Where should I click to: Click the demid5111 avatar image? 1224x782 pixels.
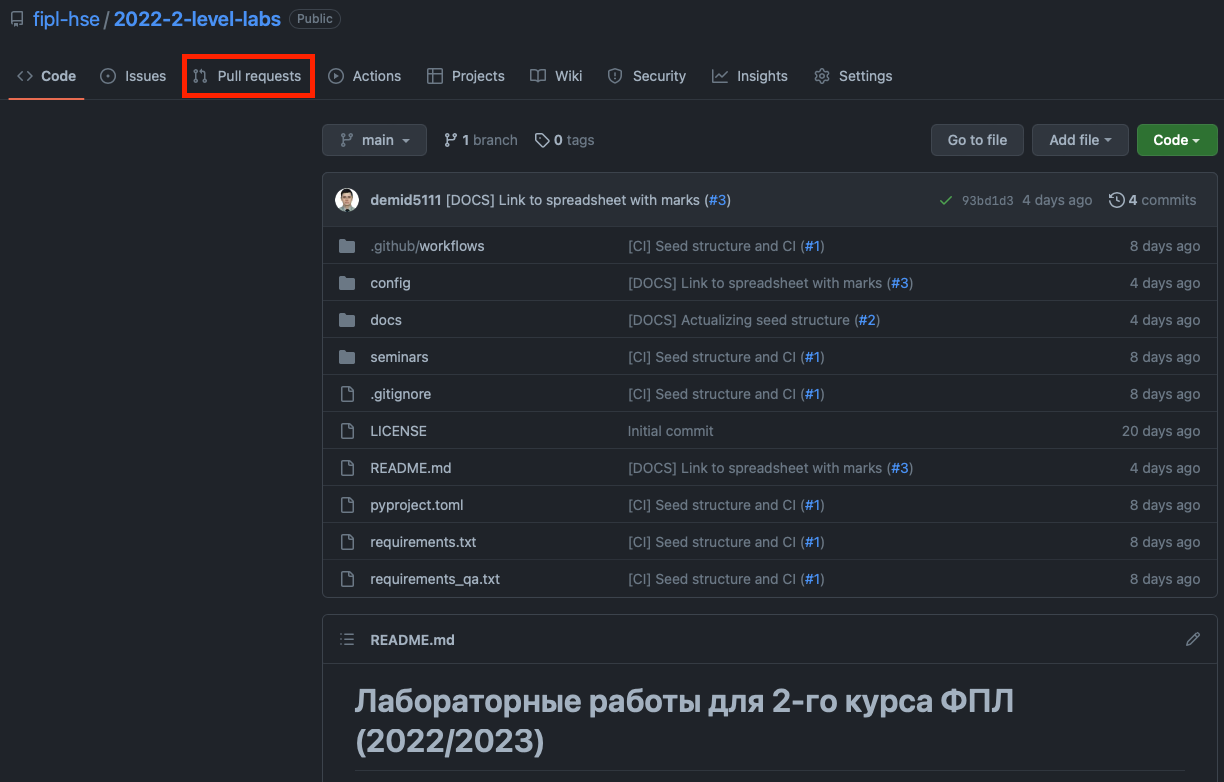[x=347, y=200]
